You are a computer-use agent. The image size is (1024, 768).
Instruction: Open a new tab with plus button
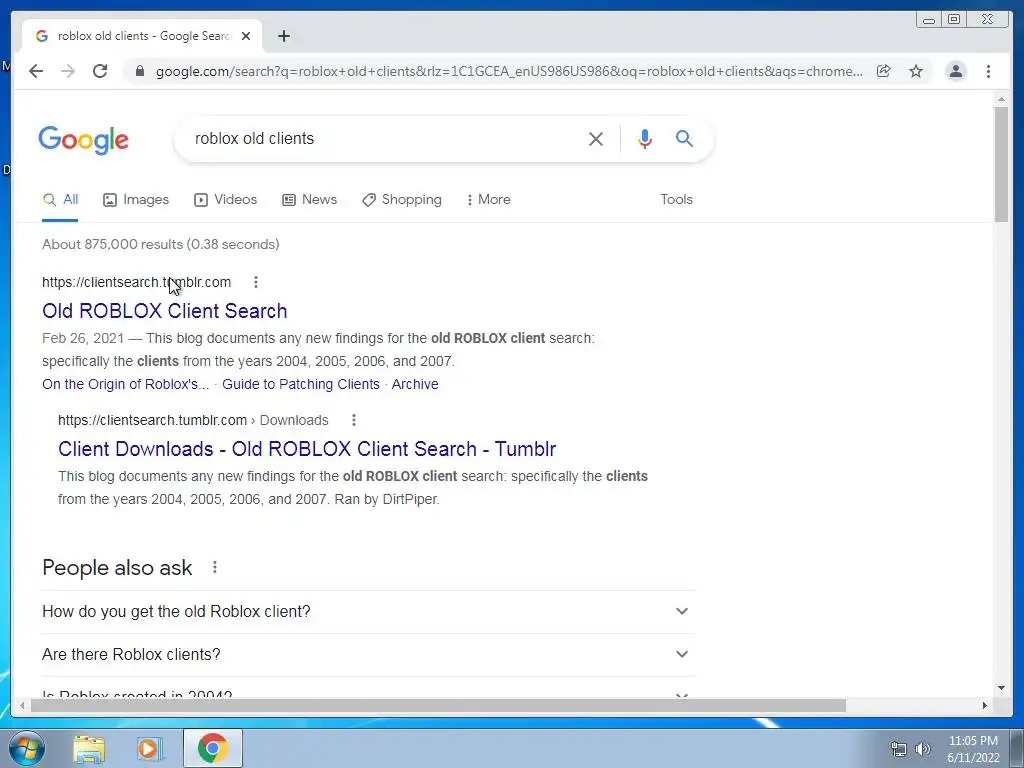click(284, 36)
